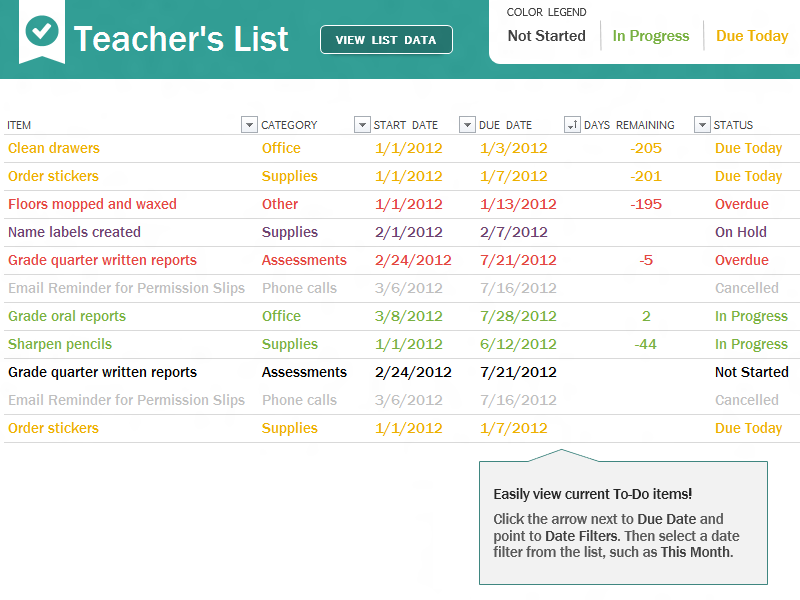This screenshot has width=800, height=600.
Task: Click the Teacher's List title text
Action: (181, 39)
